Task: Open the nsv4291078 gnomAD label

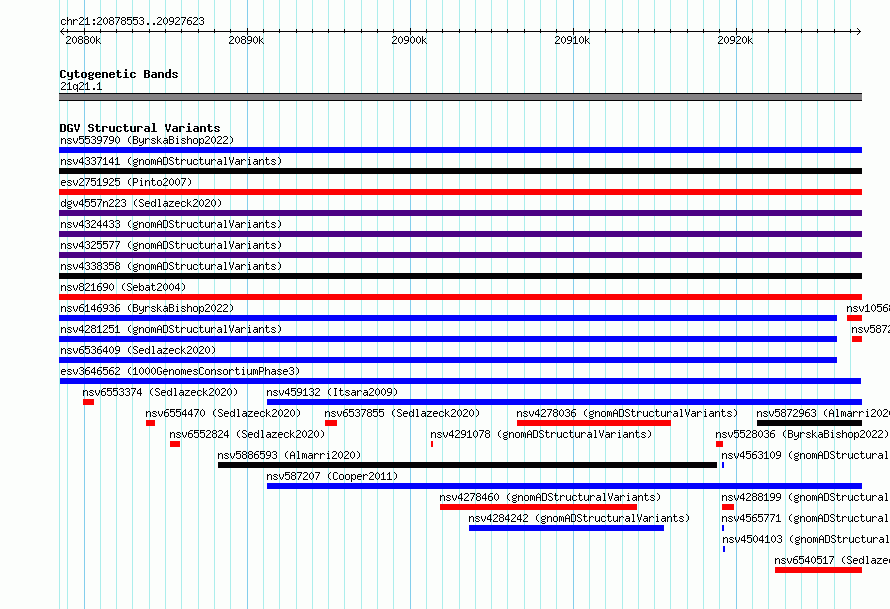Action: (x=541, y=434)
